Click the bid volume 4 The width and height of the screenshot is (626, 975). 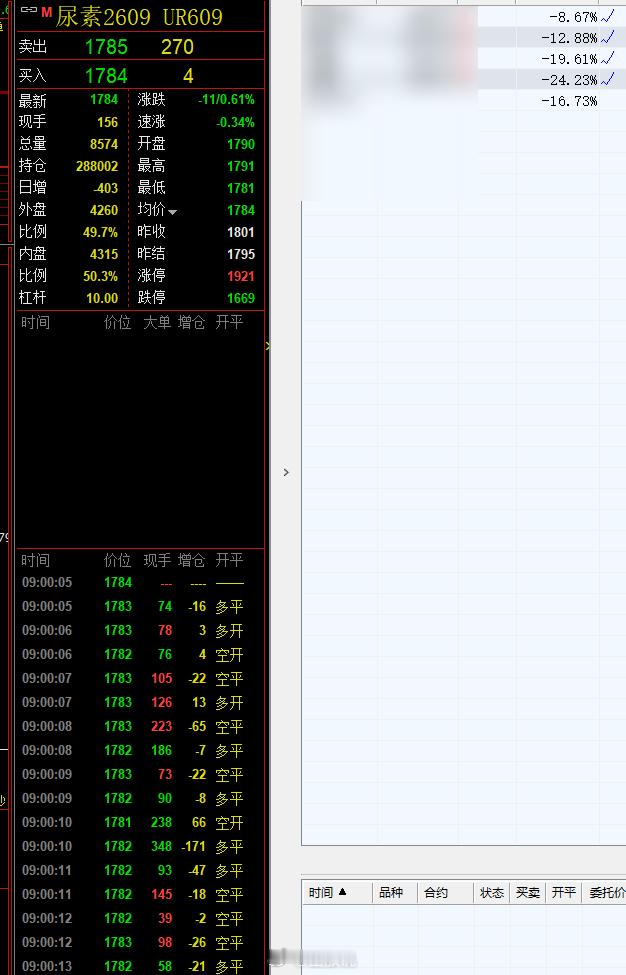tap(188, 76)
